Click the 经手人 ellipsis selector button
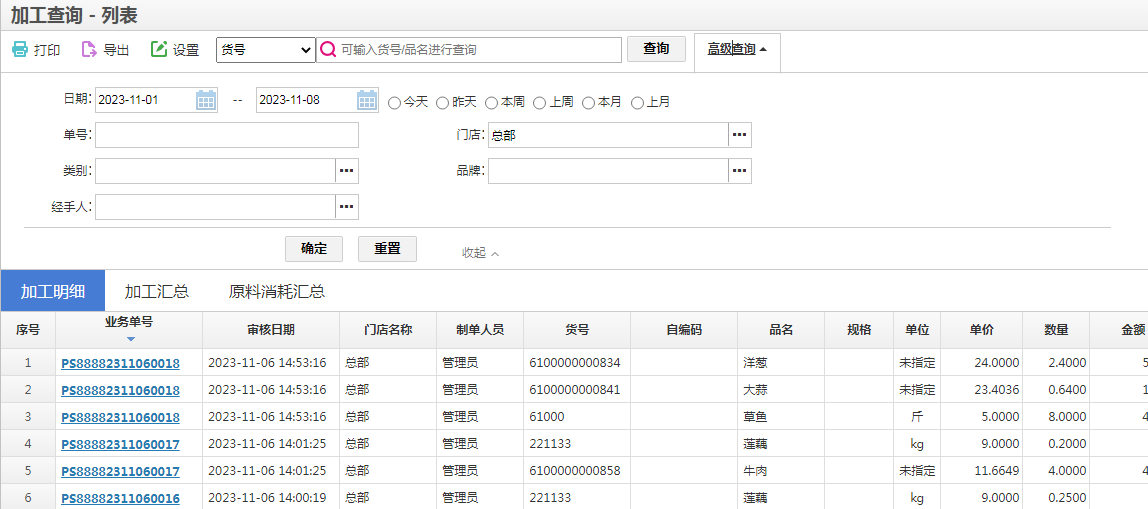Viewport: 1148px width, 509px height. pyautogui.click(x=347, y=207)
